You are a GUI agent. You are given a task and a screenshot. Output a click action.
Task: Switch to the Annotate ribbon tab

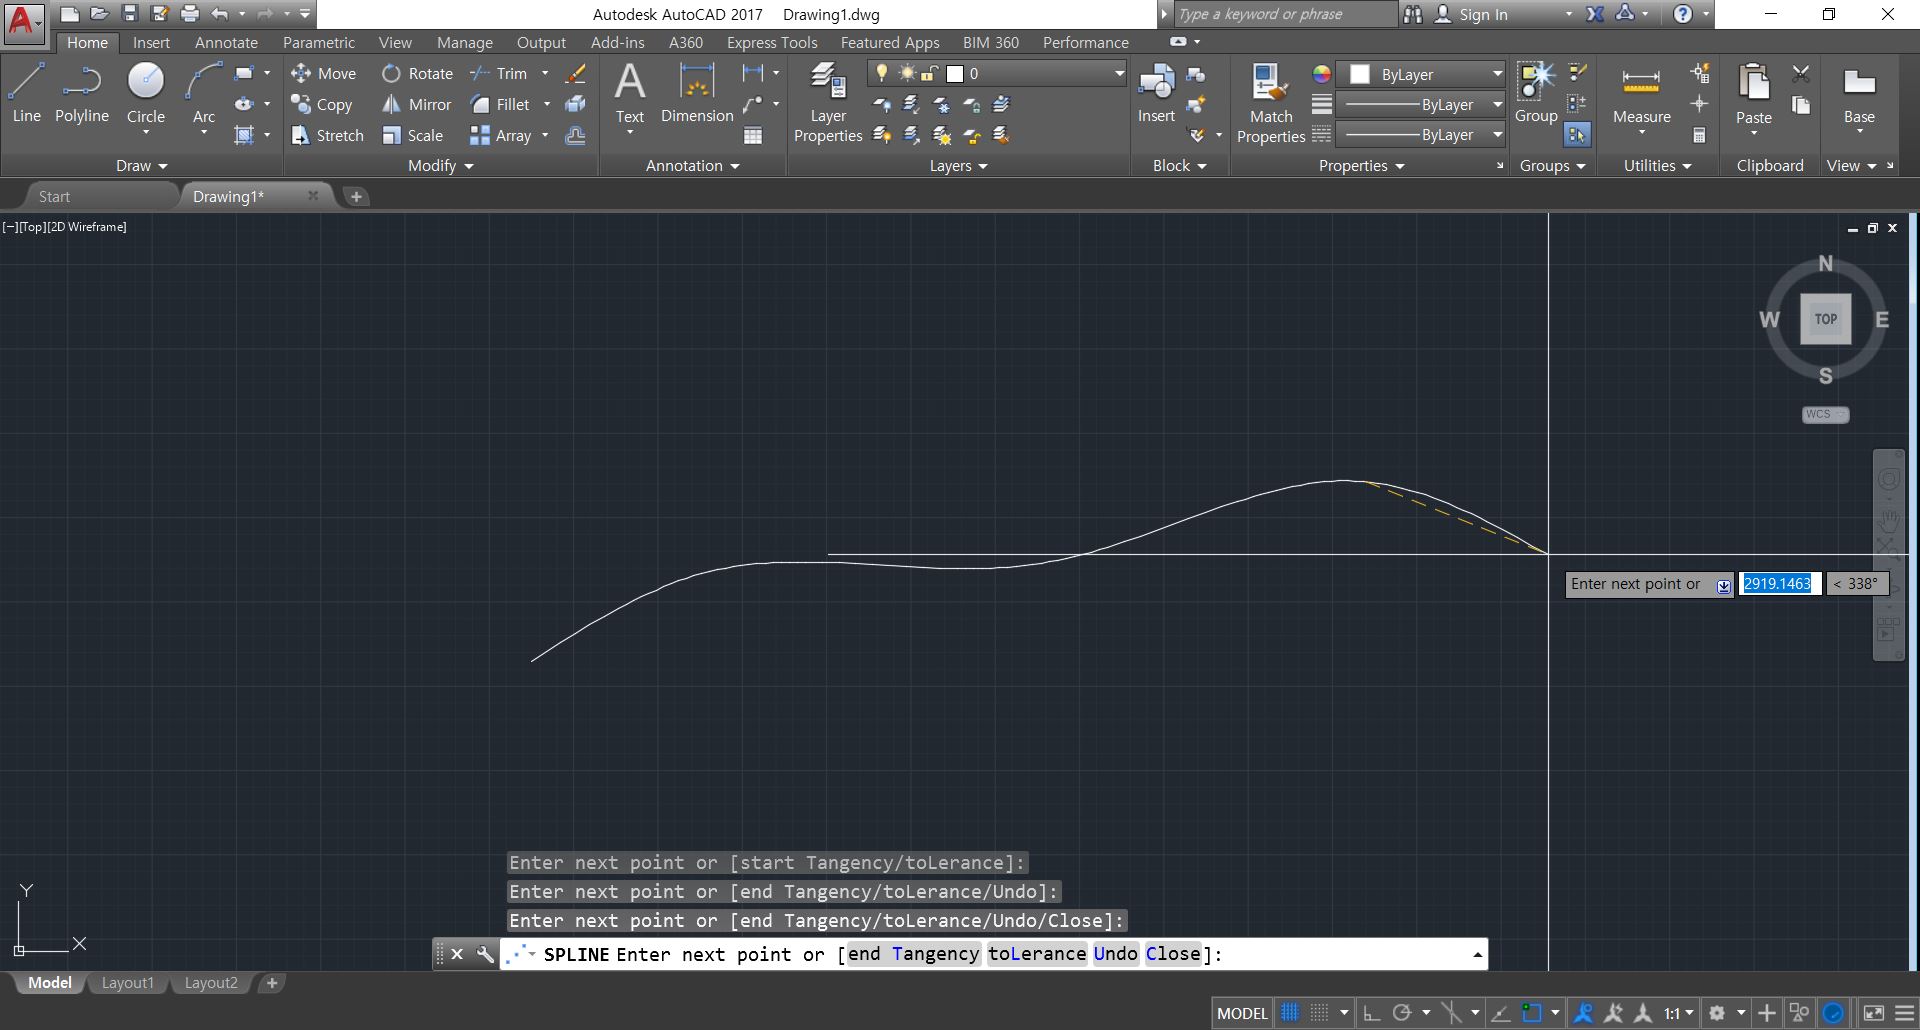[x=226, y=42]
